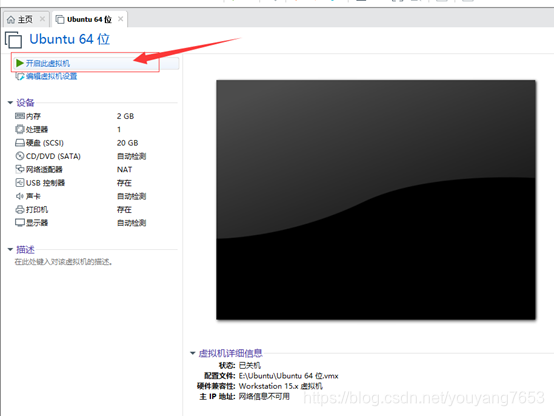Click the Workstation 15.x 虚拟机 compatibility value
The width and height of the screenshot is (554, 416).
tap(281, 386)
